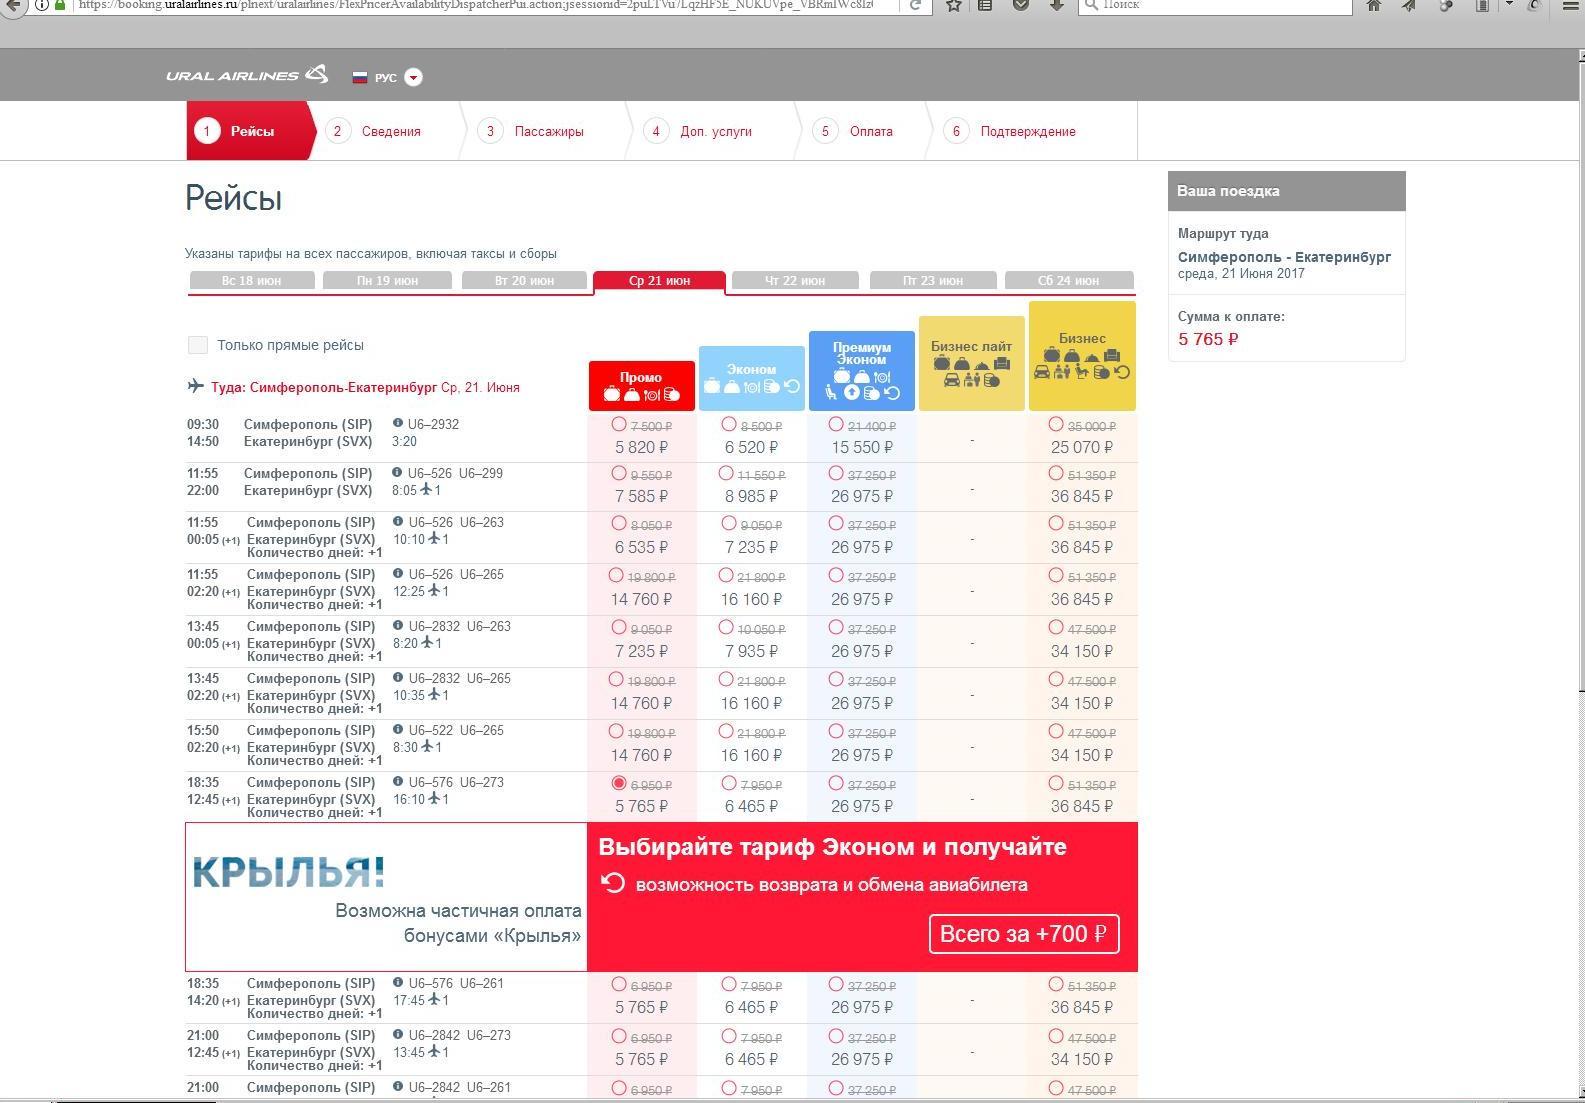Go to step 3 Пассажиры

click(532, 131)
